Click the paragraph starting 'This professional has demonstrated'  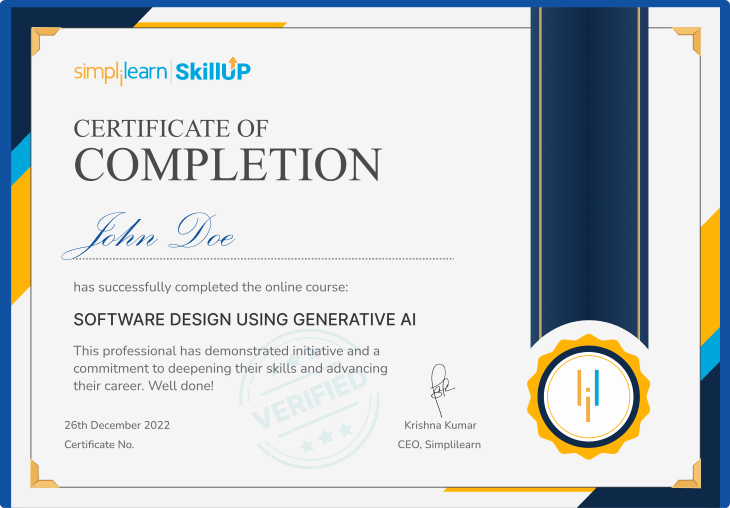(230, 367)
